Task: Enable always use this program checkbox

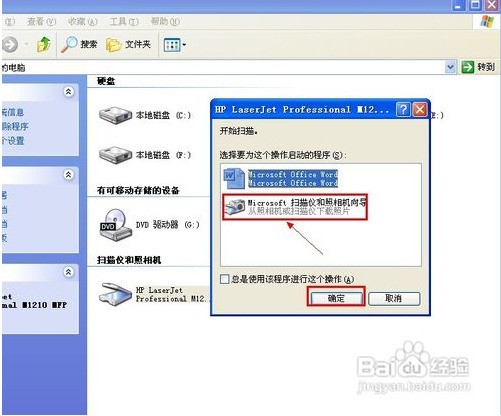Action: tap(225, 279)
